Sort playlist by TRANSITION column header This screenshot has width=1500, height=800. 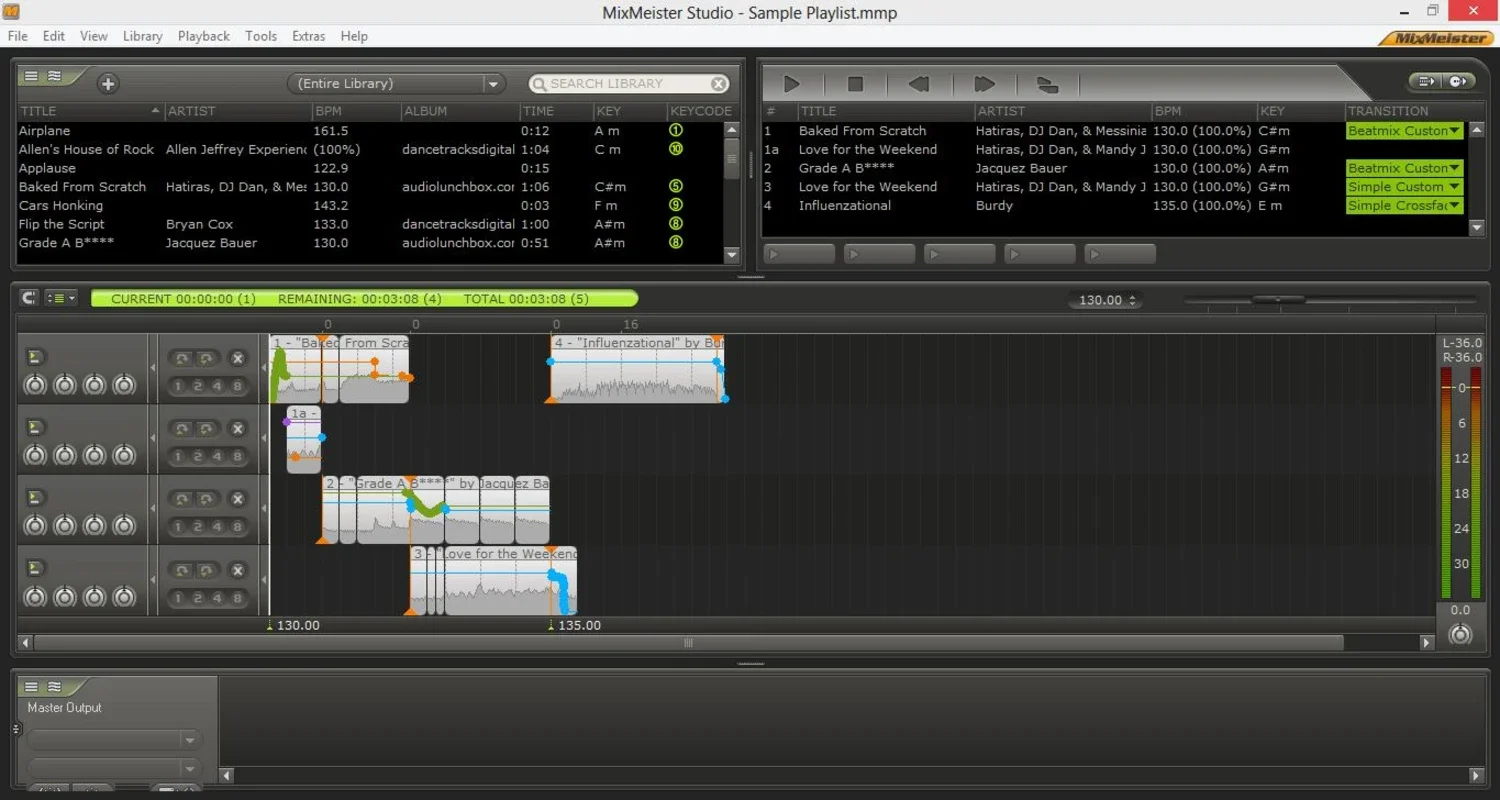pyautogui.click(x=1406, y=111)
